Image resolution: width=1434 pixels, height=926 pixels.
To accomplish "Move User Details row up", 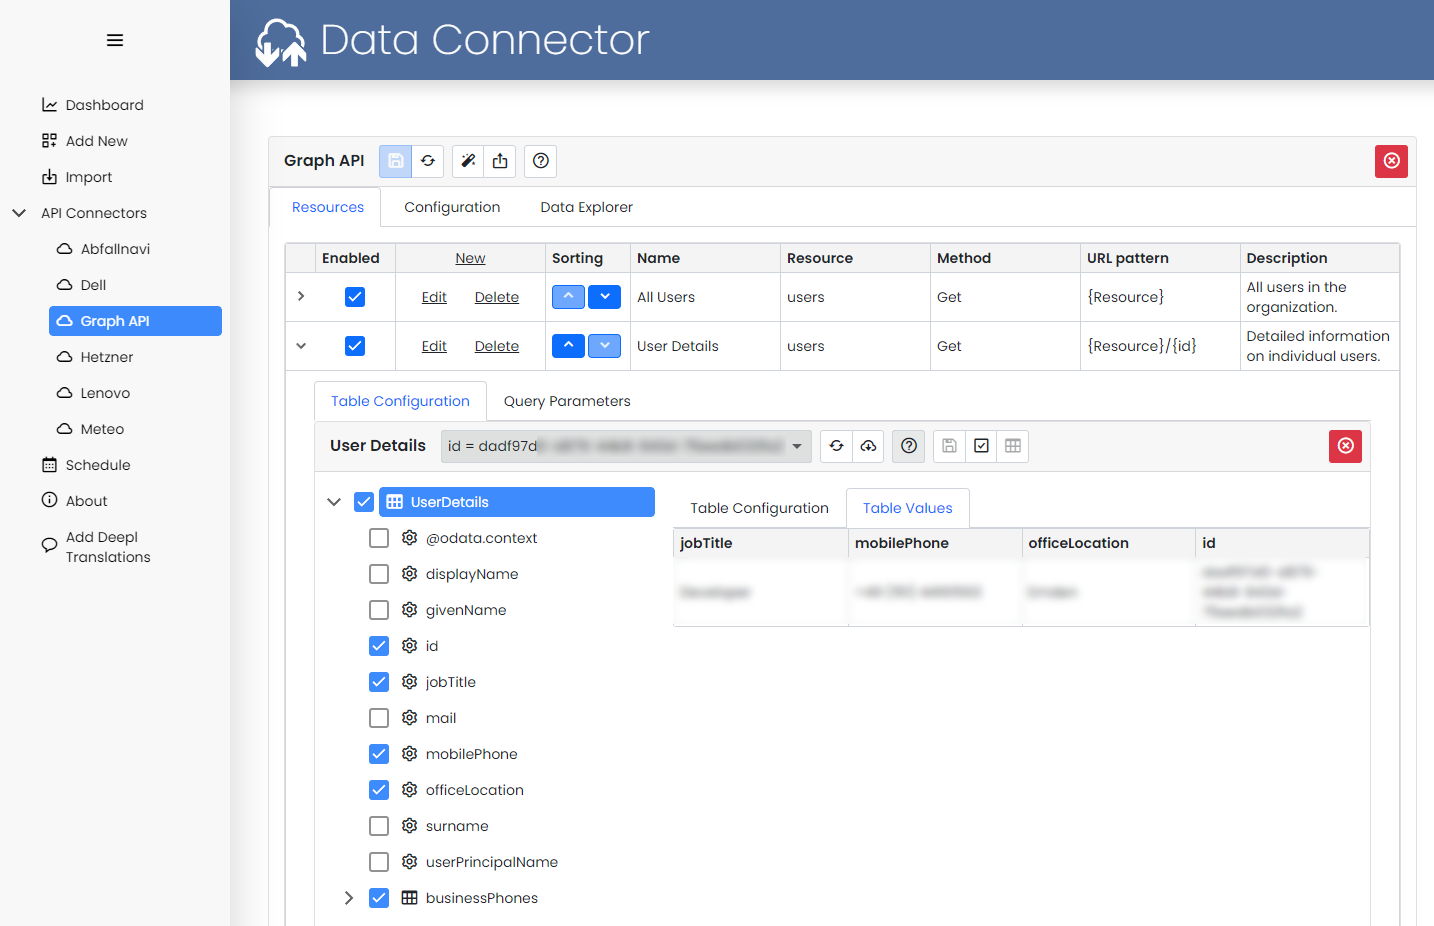I will pos(568,346).
